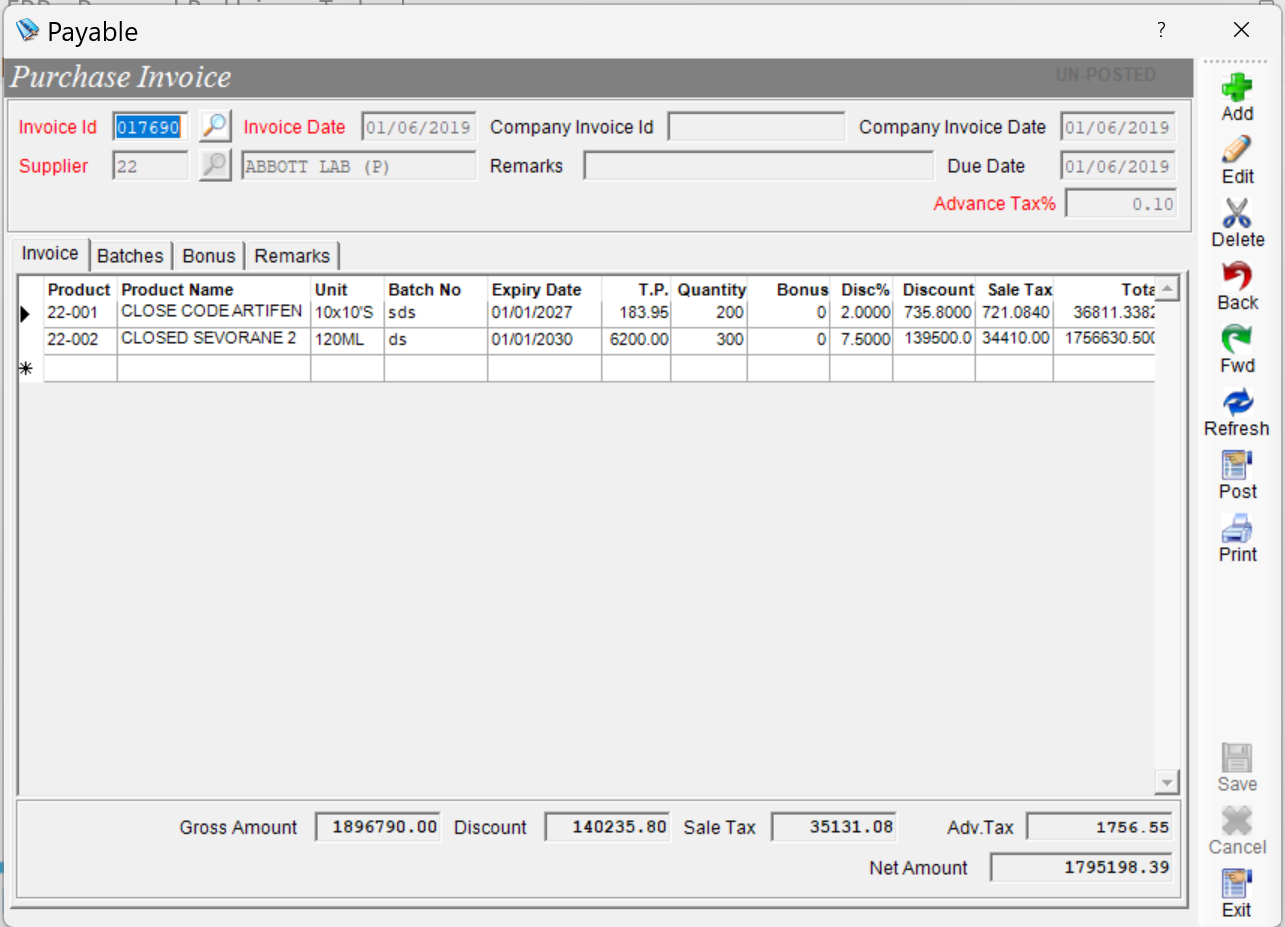Click the Quantity column header
The height and width of the screenshot is (927, 1285).
click(709, 290)
